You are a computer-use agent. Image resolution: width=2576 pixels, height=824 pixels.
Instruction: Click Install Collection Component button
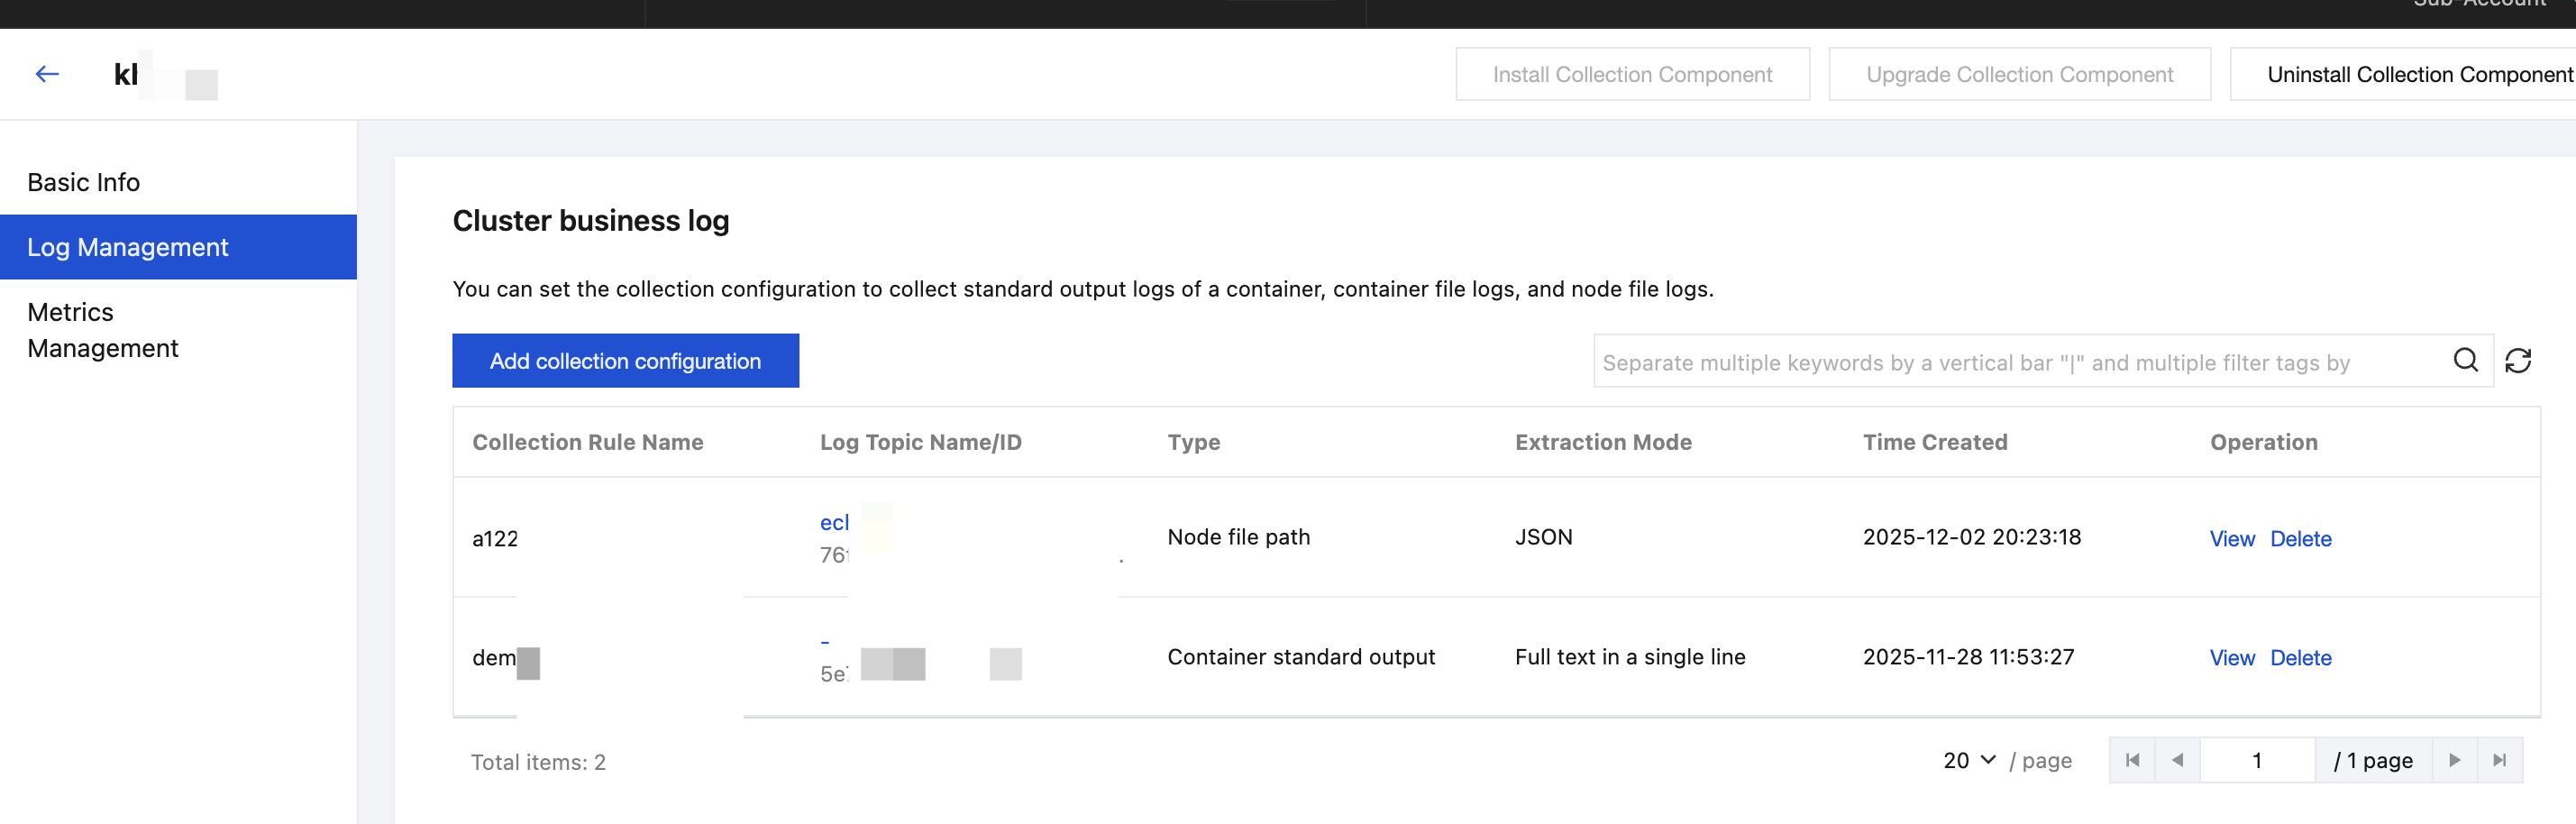click(x=1632, y=75)
